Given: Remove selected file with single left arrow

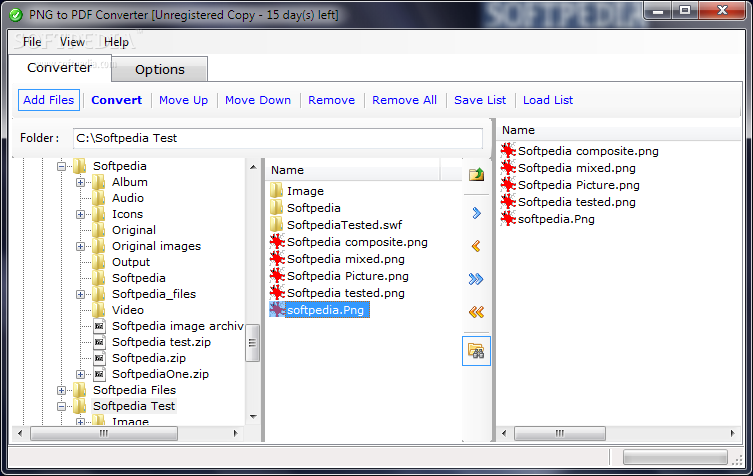Looking at the screenshot, I should [476, 246].
